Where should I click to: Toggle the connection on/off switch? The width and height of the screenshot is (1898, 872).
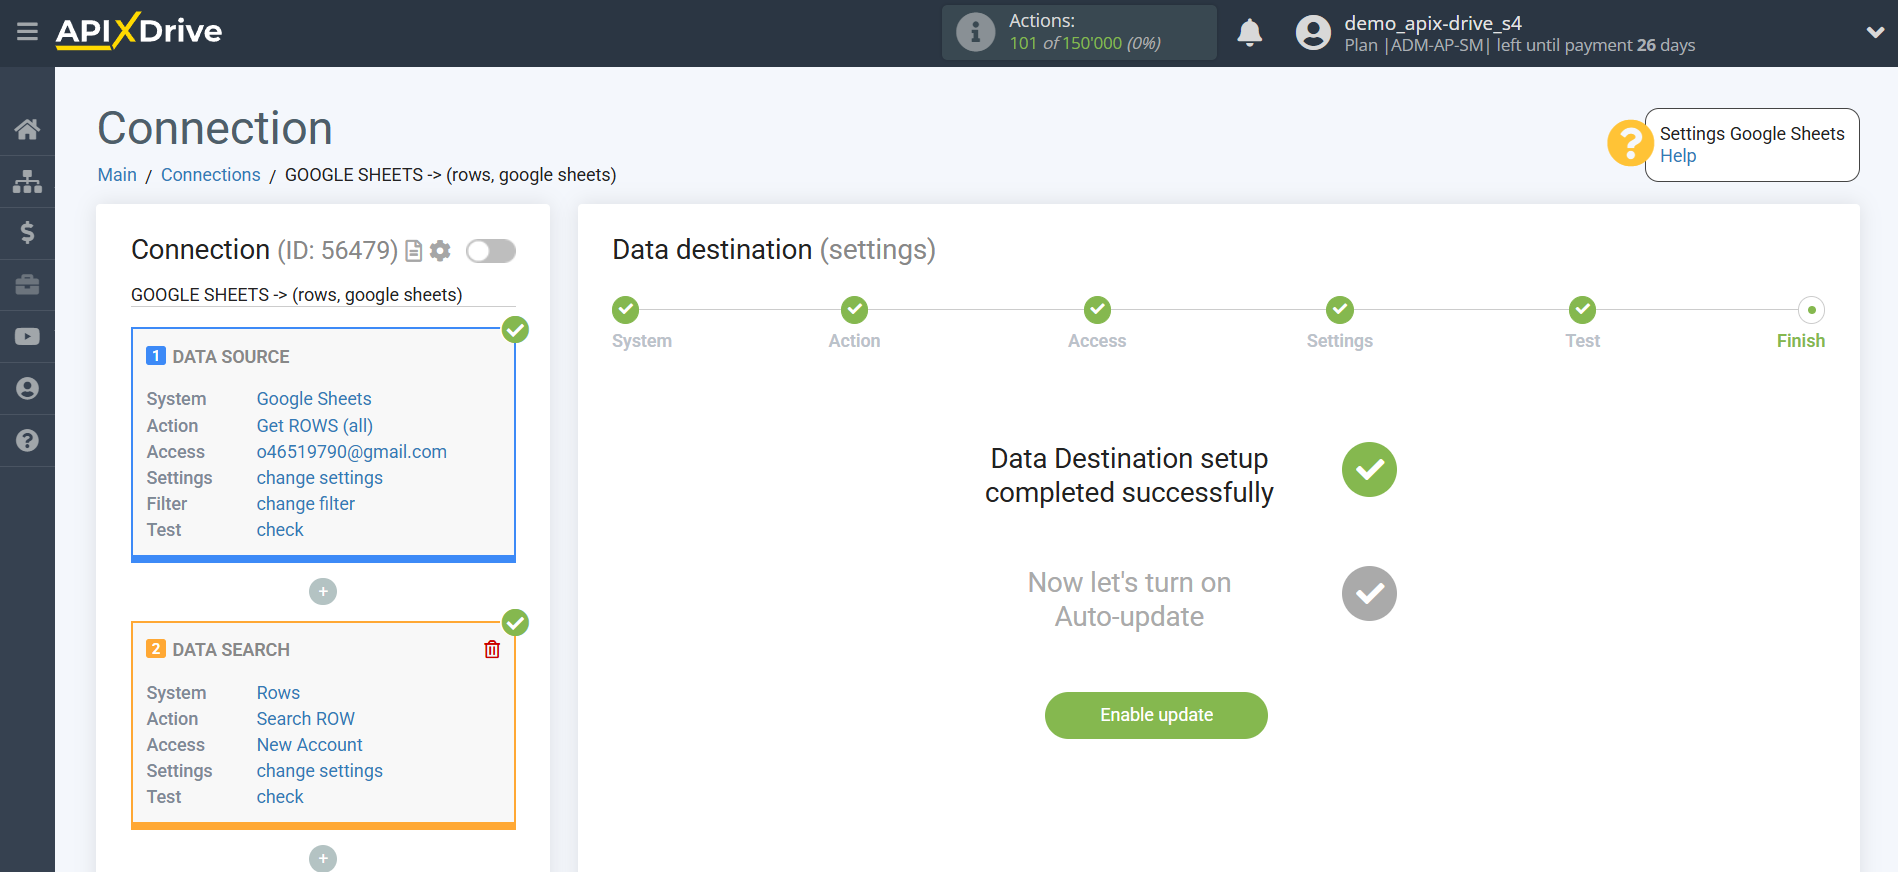[x=491, y=251]
